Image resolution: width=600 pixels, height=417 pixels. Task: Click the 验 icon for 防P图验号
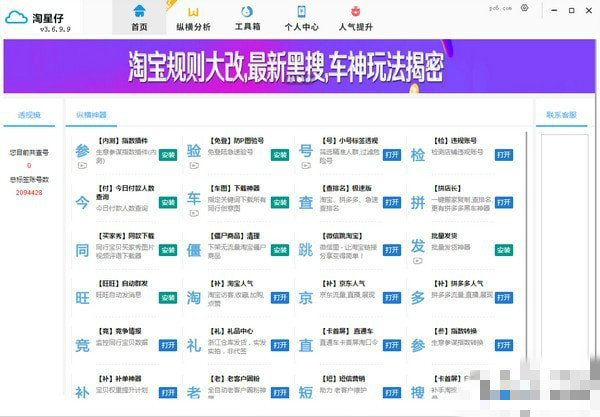[x=194, y=151]
